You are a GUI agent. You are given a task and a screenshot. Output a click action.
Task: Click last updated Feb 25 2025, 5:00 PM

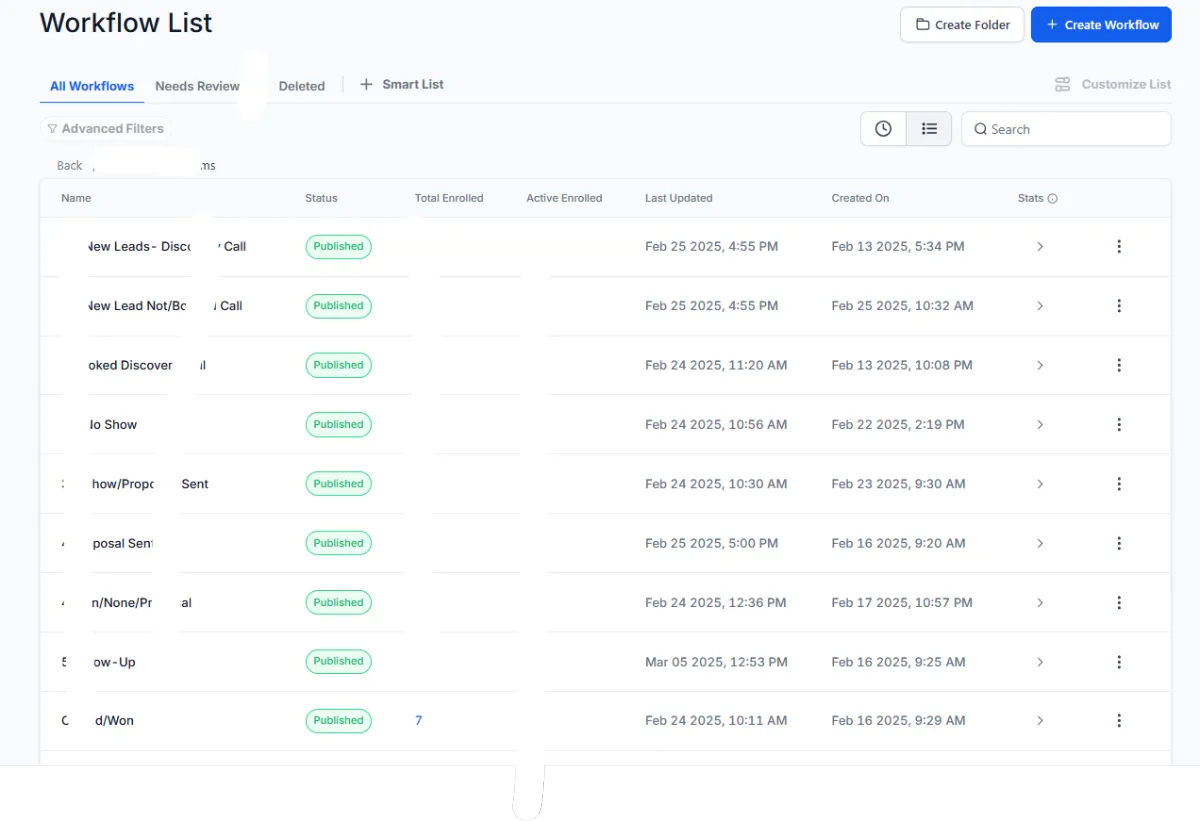[711, 543]
